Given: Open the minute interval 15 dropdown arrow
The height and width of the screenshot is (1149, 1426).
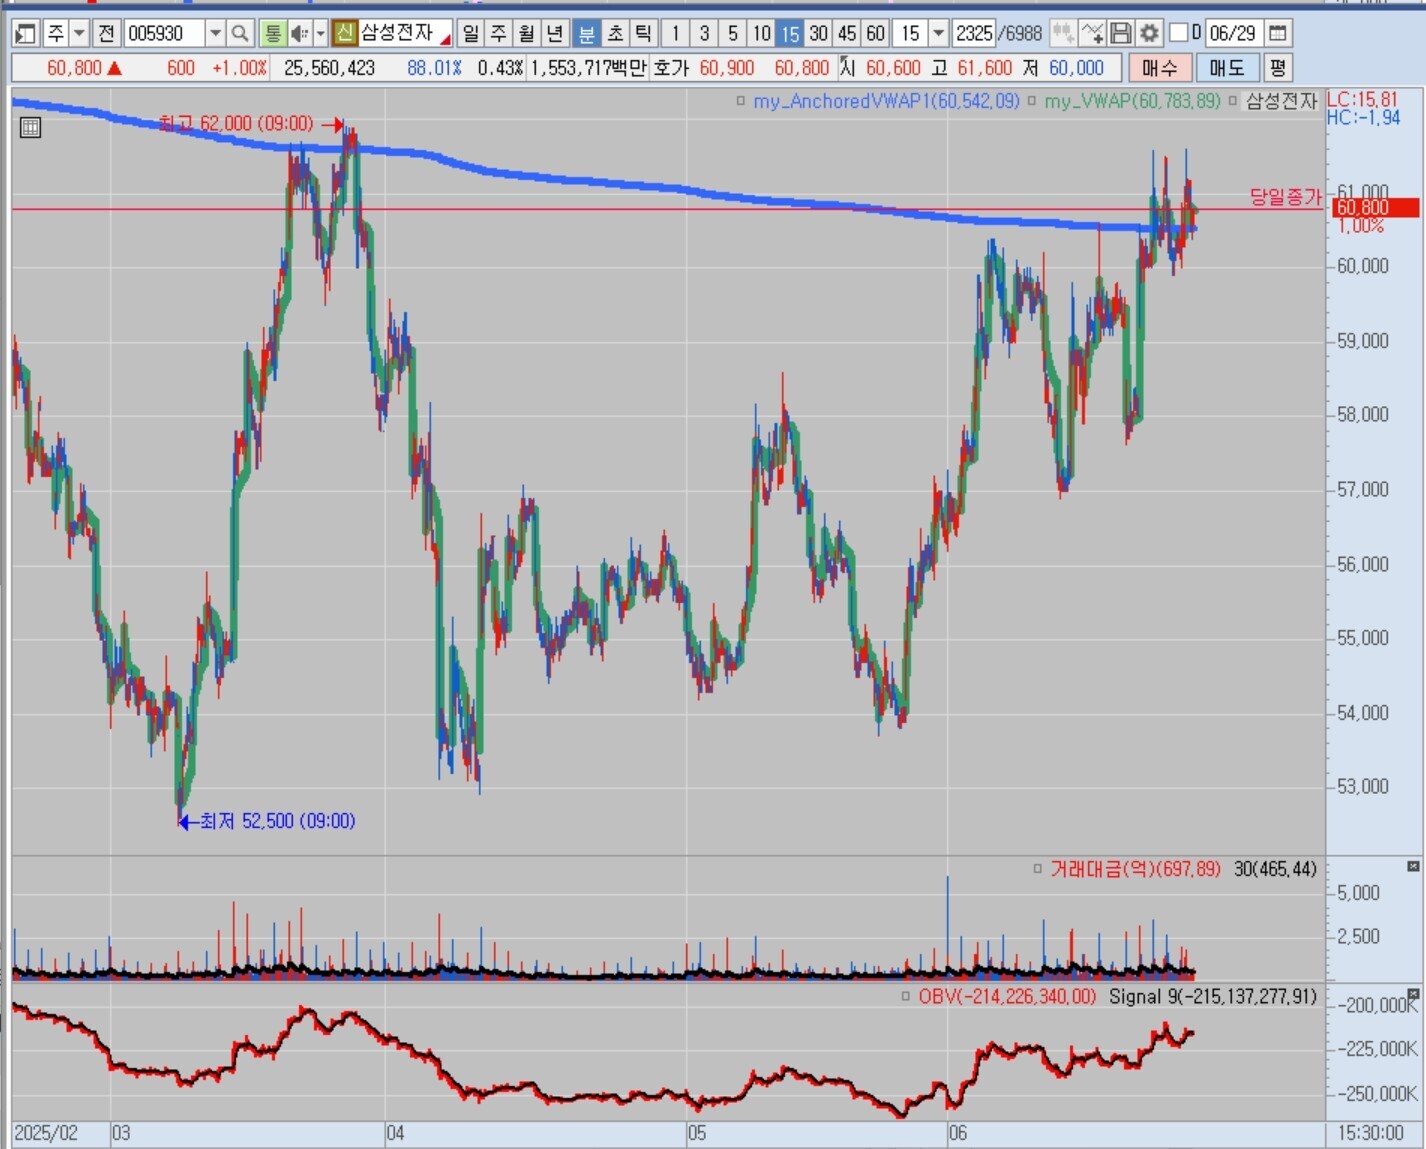Looking at the screenshot, I should point(938,34).
